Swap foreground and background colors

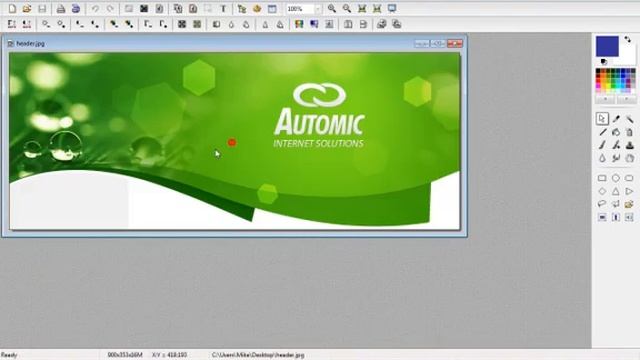(x=628, y=40)
